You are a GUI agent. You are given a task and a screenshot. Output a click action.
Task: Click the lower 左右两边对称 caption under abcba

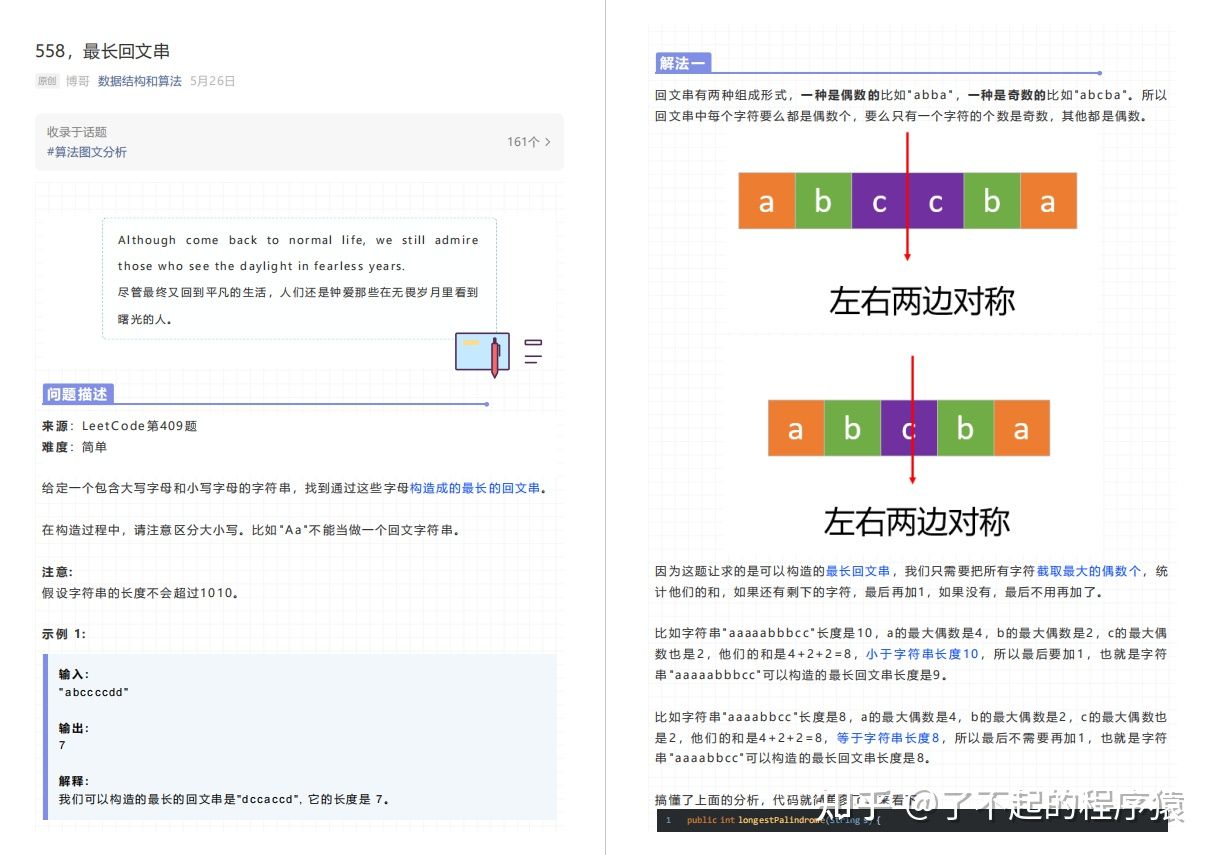(916, 521)
